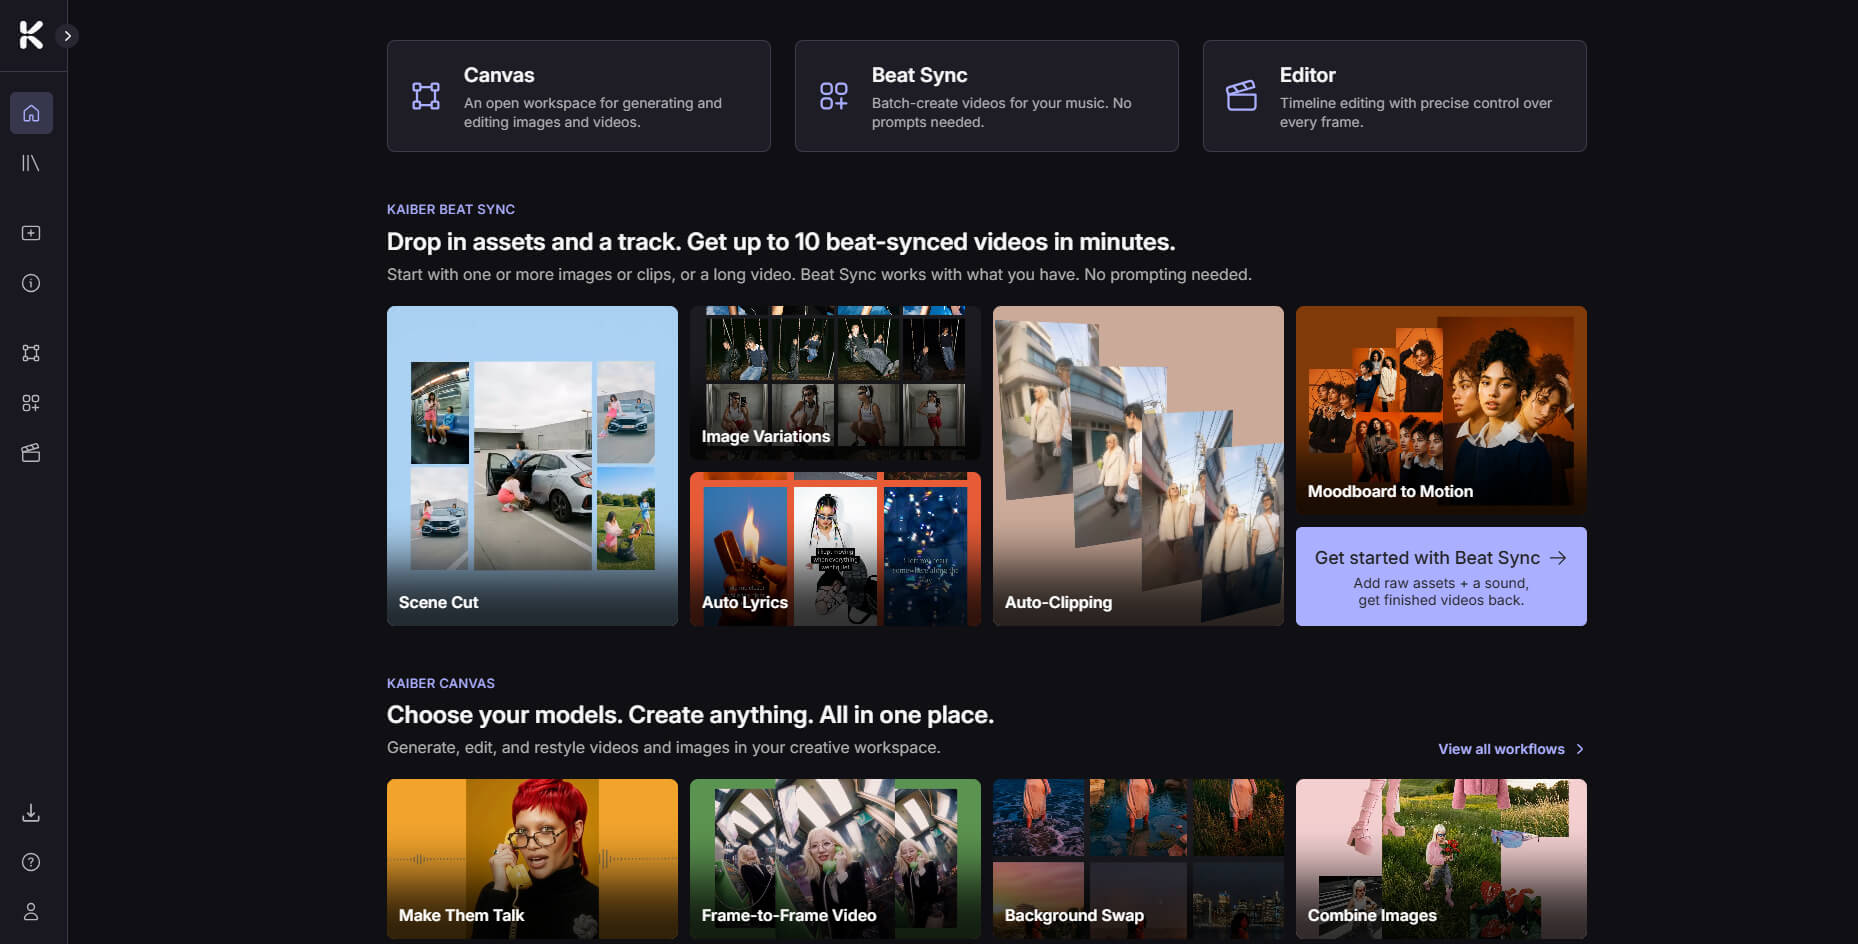Click the arrow in the Get started button
The height and width of the screenshot is (944, 1858).
click(x=1558, y=558)
